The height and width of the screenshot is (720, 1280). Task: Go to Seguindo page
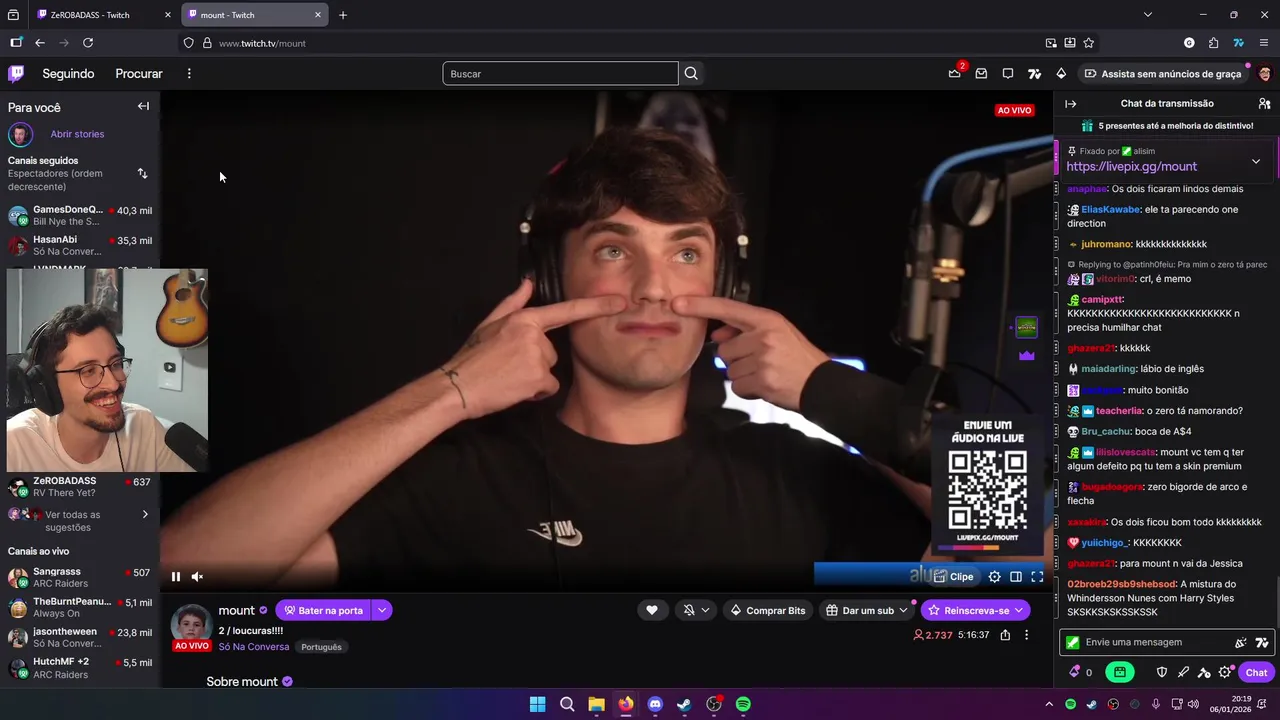(x=68, y=73)
